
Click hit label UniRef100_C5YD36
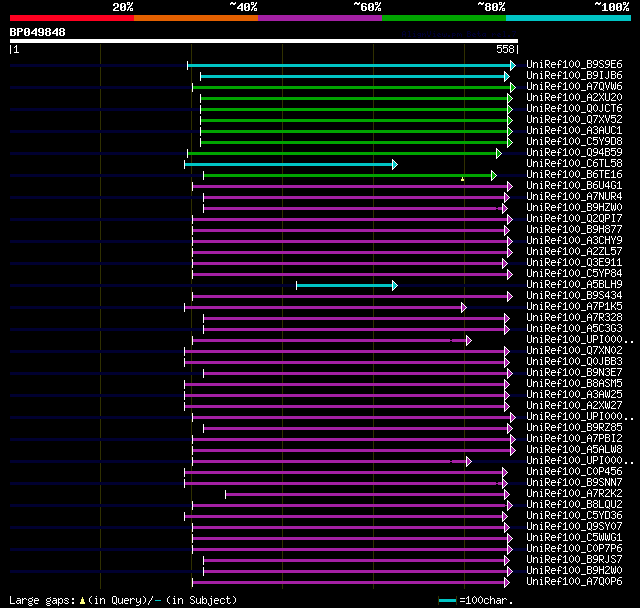574,516
